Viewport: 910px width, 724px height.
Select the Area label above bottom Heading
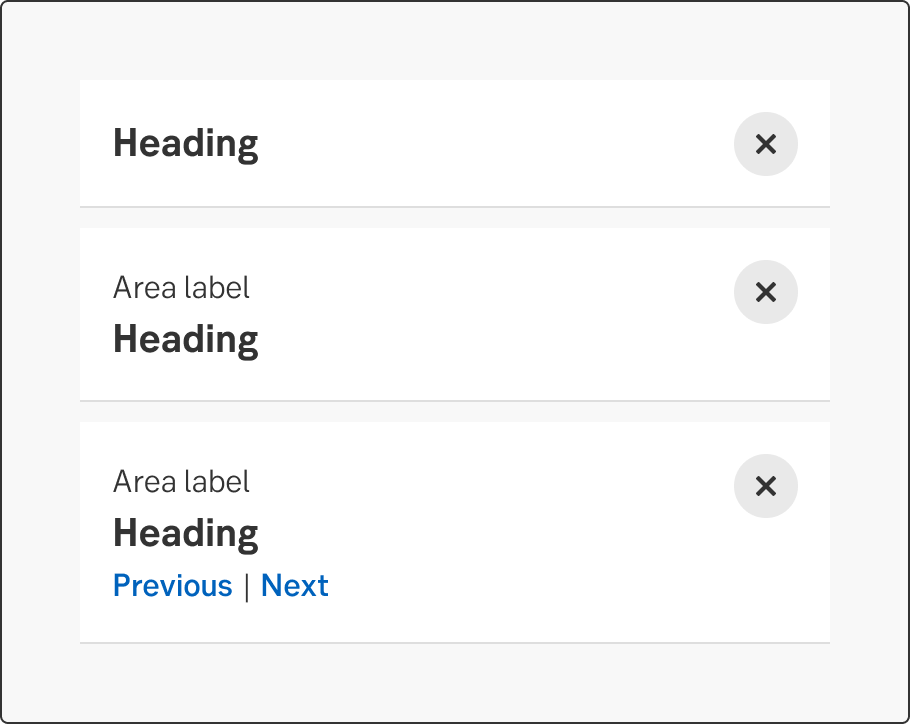point(182,481)
